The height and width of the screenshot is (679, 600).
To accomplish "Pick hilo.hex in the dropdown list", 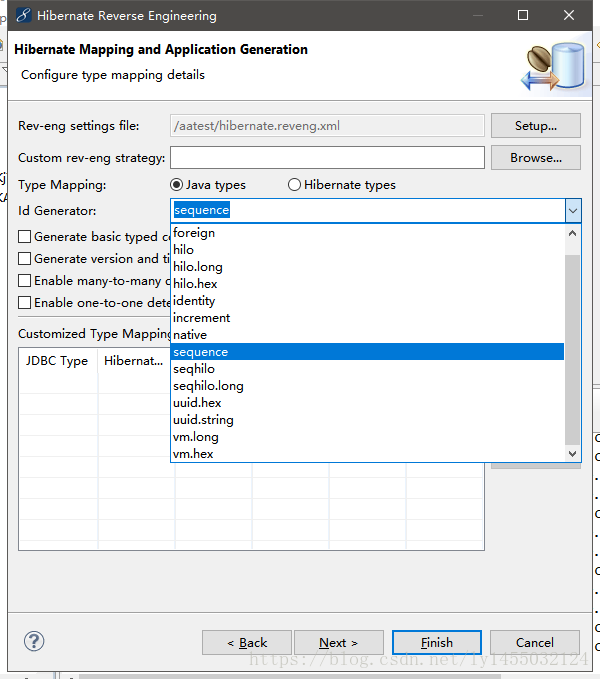I will pyautogui.click(x=368, y=284).
